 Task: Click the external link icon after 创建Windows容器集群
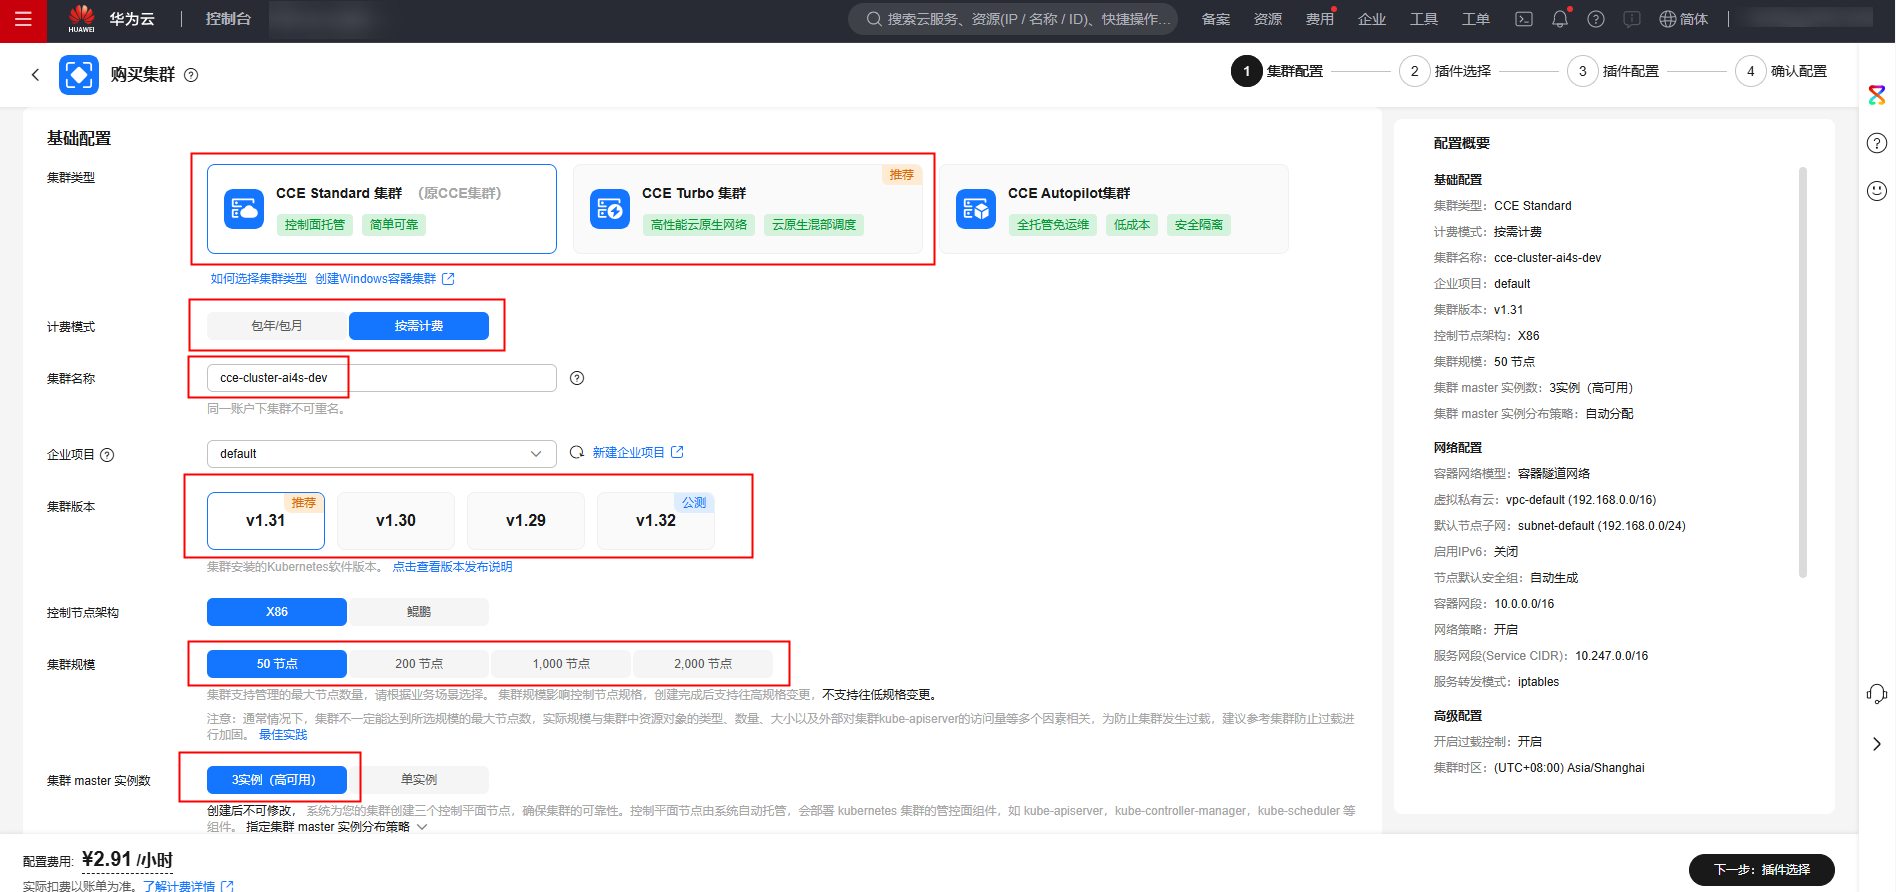pyautogui.click(x=448, y=279)
